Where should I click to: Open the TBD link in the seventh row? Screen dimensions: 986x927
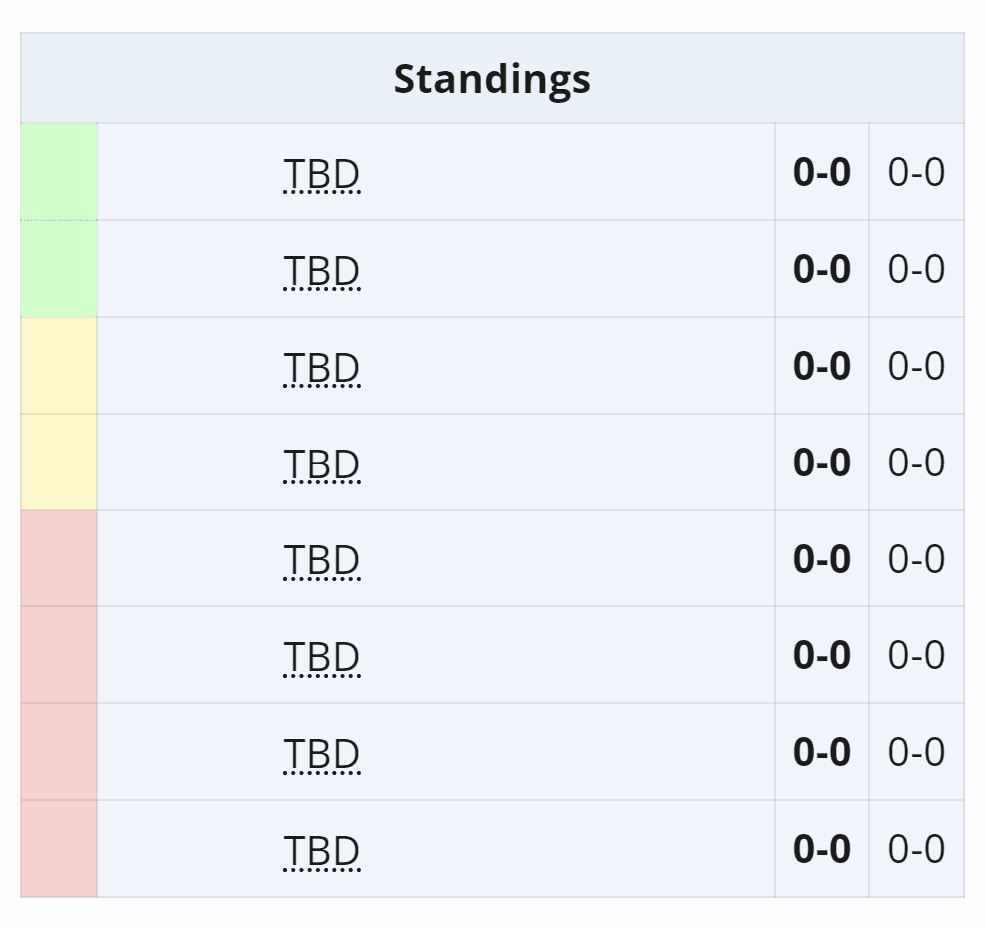(322, 752)
